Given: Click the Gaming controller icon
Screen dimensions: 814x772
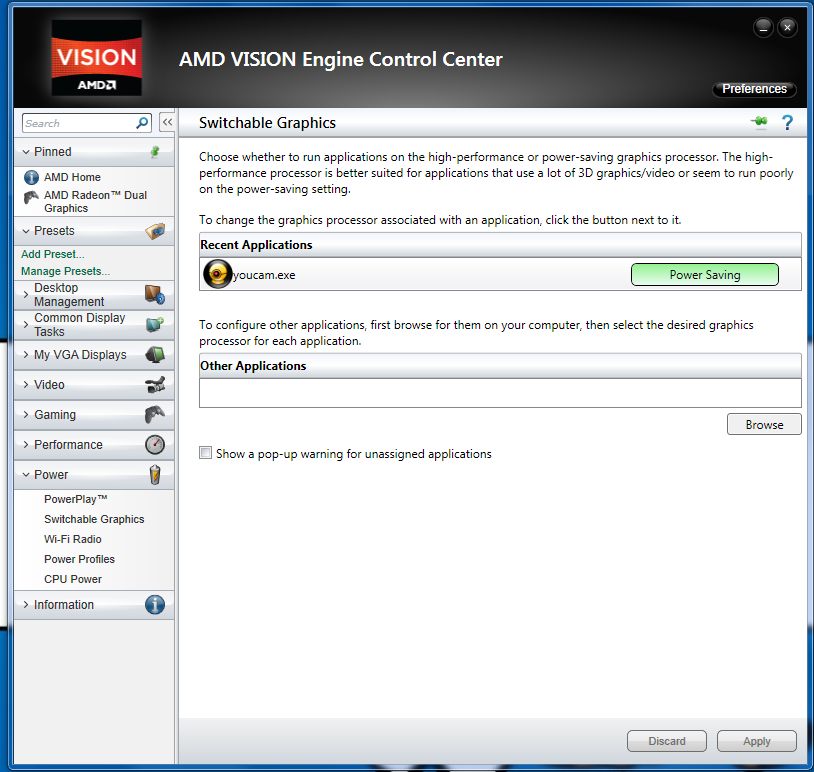Looking at the screenshot, I should click(x=155, y=414).
